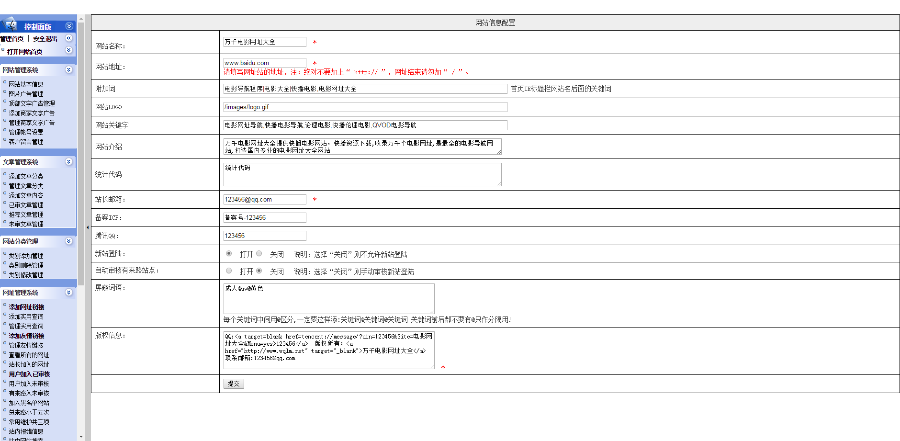Open 添加网址链接 in the sidebar
The height and width of the screenshot is (441, 900).
(x=26, y=307)
